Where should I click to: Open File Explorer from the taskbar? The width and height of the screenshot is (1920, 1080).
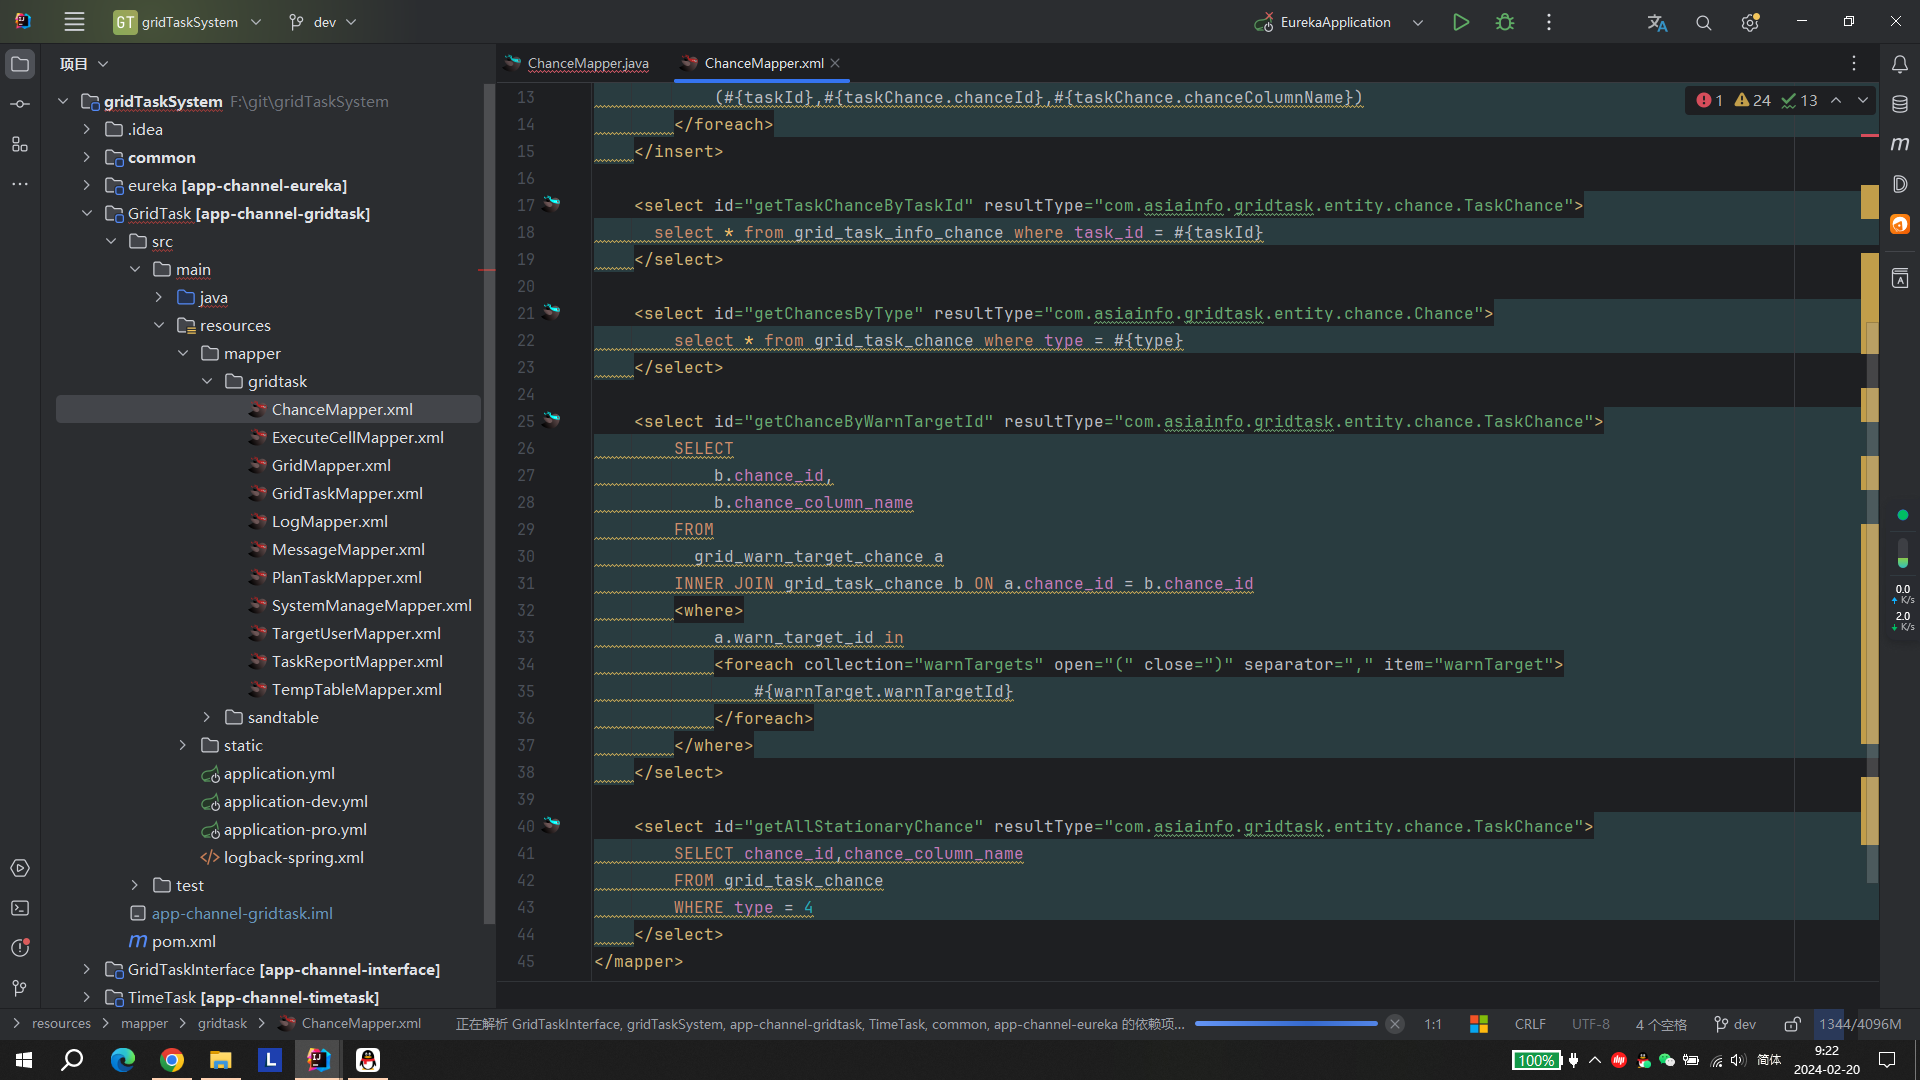pos(220,1060)
